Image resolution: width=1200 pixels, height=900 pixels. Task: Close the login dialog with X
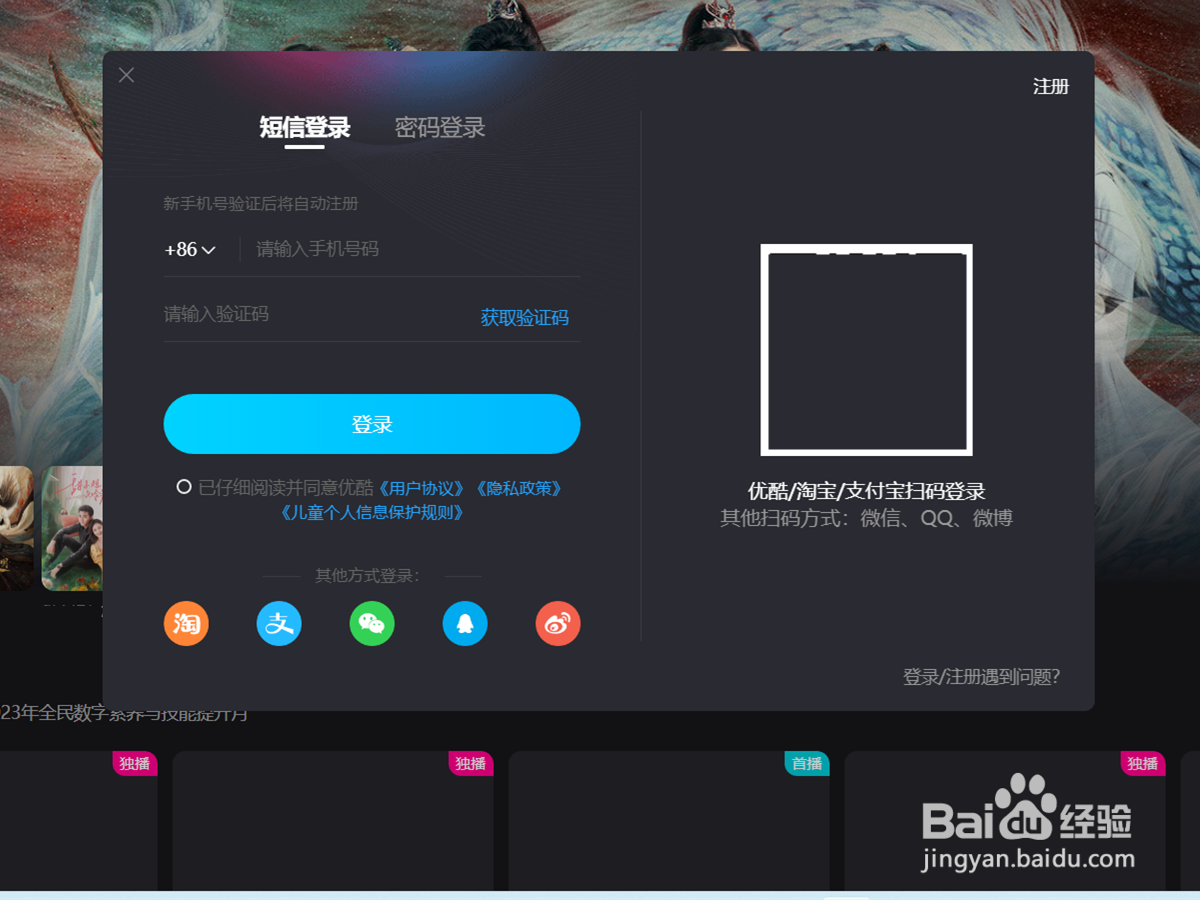(x=126, y=75)
